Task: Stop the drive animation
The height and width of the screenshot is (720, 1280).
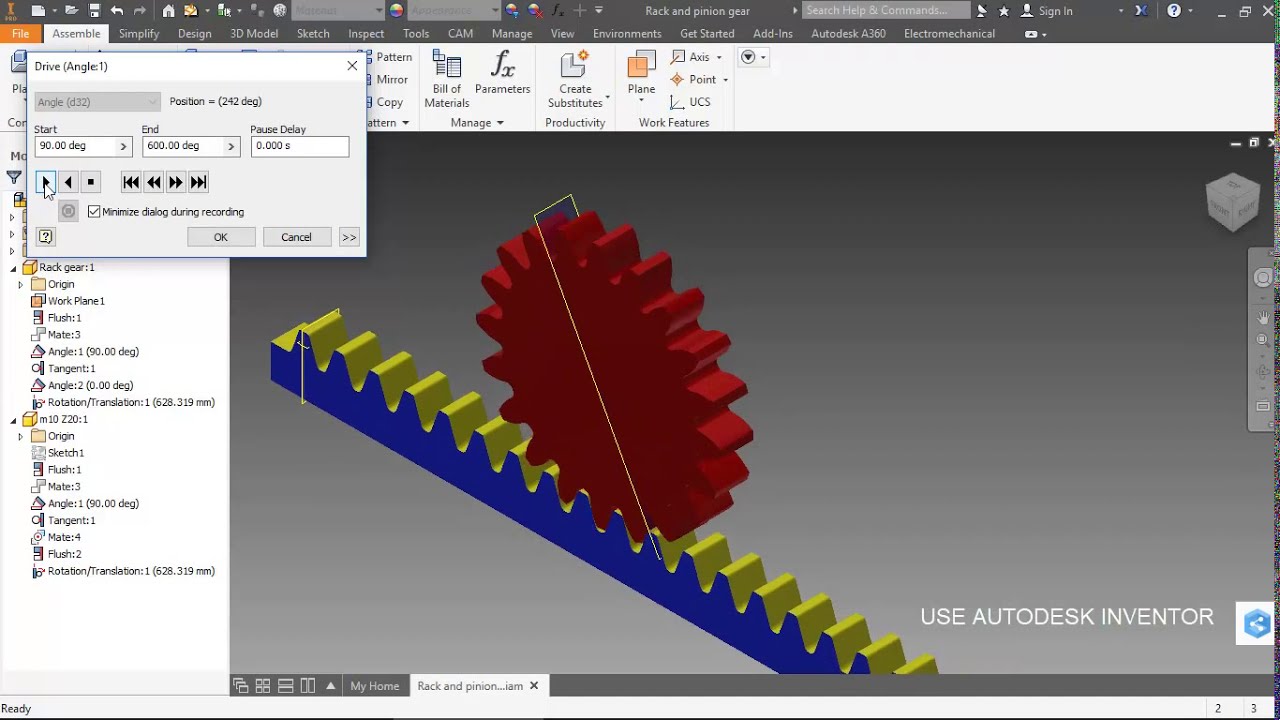Action: [x=91, y=182]
